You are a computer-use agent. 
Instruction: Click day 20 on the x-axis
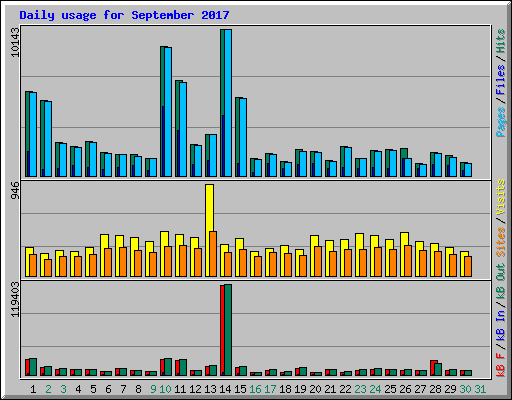(x=315, y=389)
